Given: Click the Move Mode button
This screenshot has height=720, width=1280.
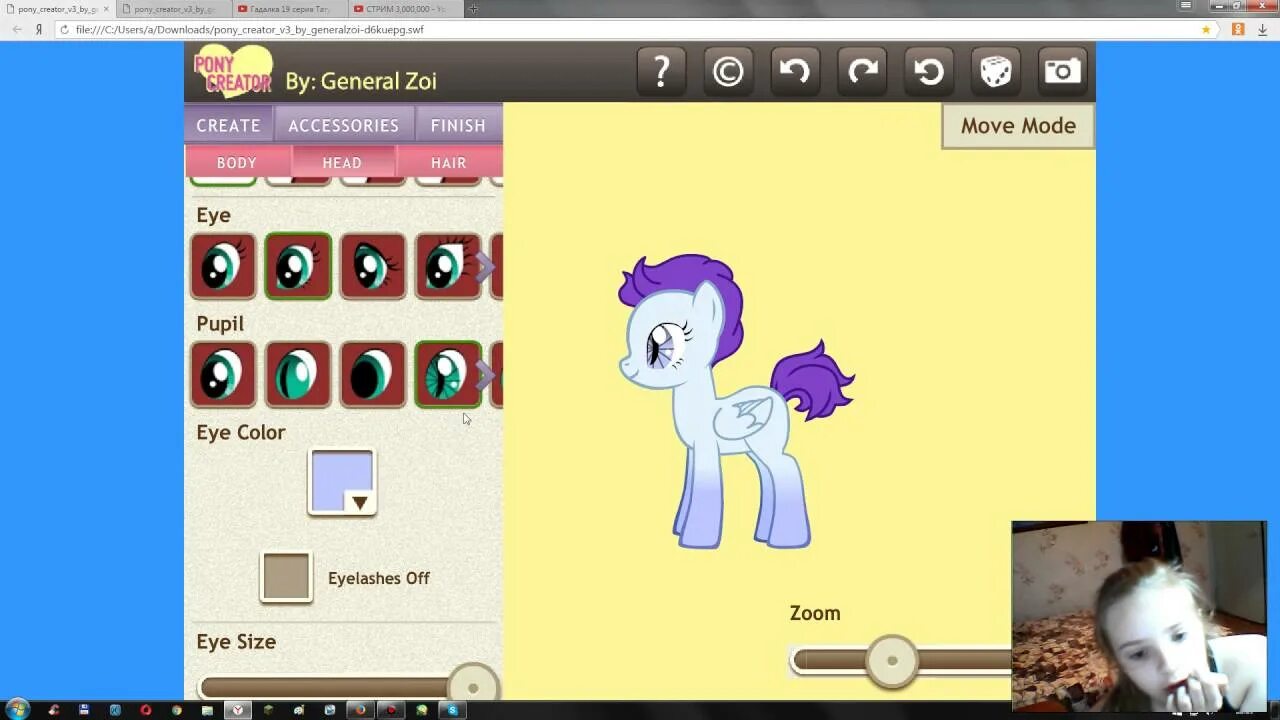Looking at the screenshot, I should click(1018, 126).
